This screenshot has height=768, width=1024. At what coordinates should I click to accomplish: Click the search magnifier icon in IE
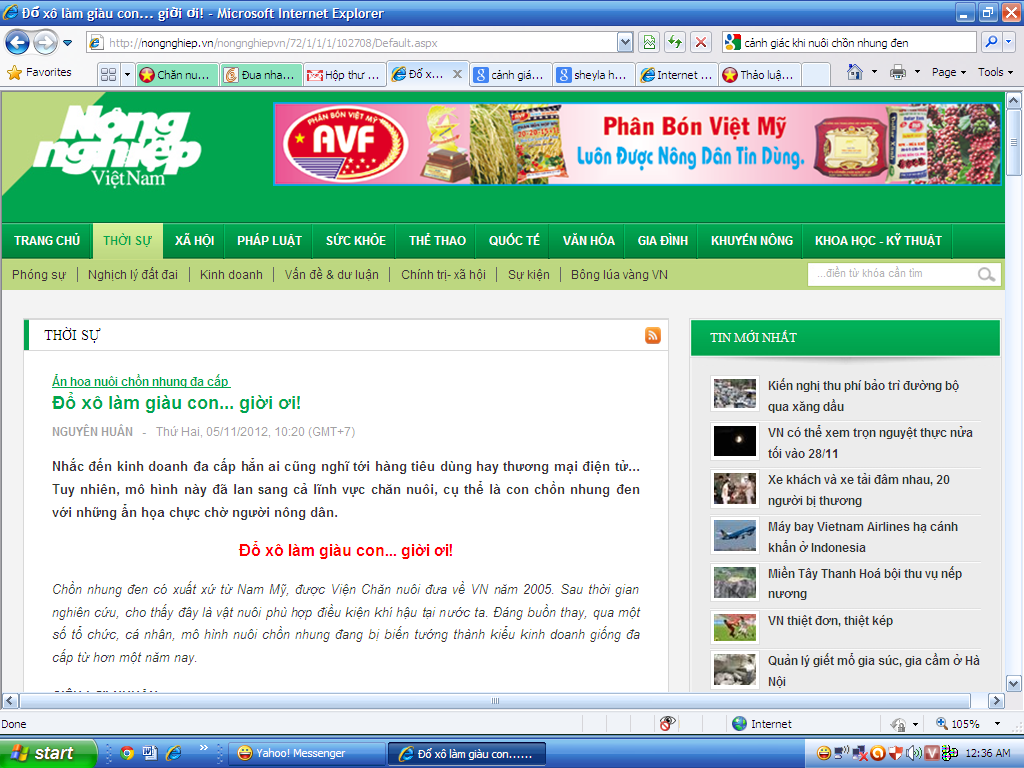click(x=990, y=43)
